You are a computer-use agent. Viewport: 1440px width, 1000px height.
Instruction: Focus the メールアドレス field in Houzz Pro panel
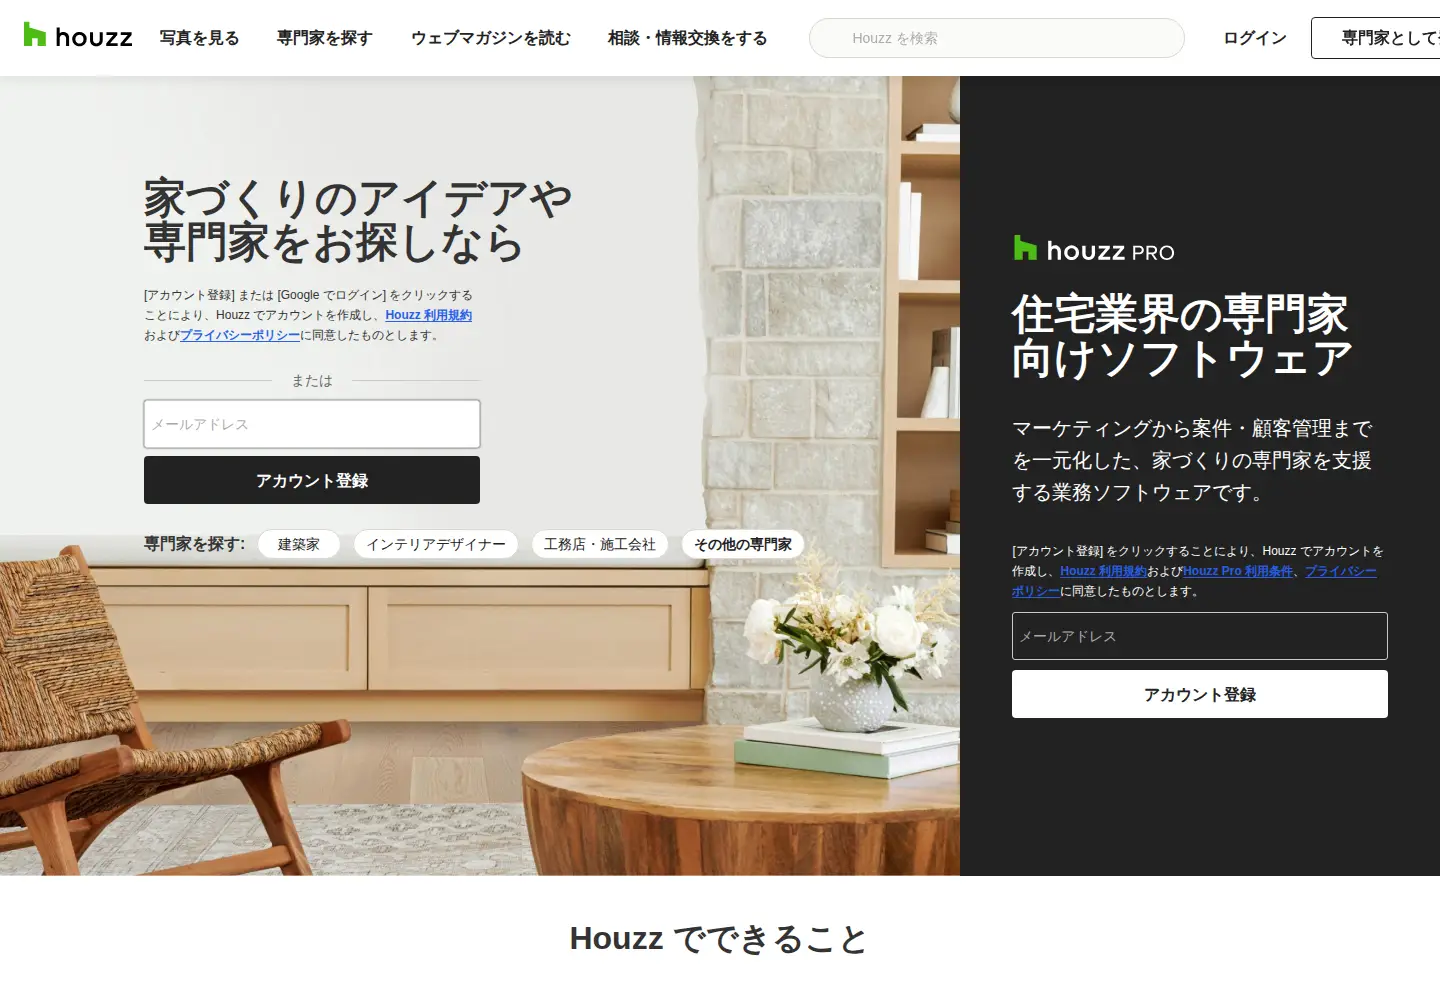pyautogui.click(x=1200, y=636)
